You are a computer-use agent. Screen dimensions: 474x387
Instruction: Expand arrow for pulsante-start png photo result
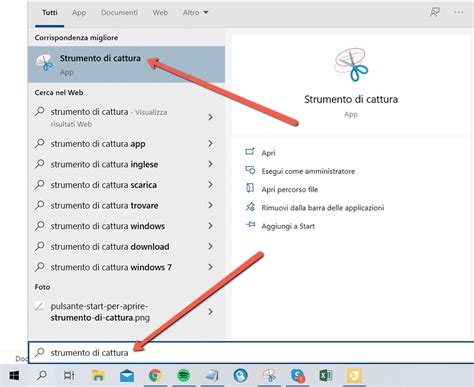[210, 312]
